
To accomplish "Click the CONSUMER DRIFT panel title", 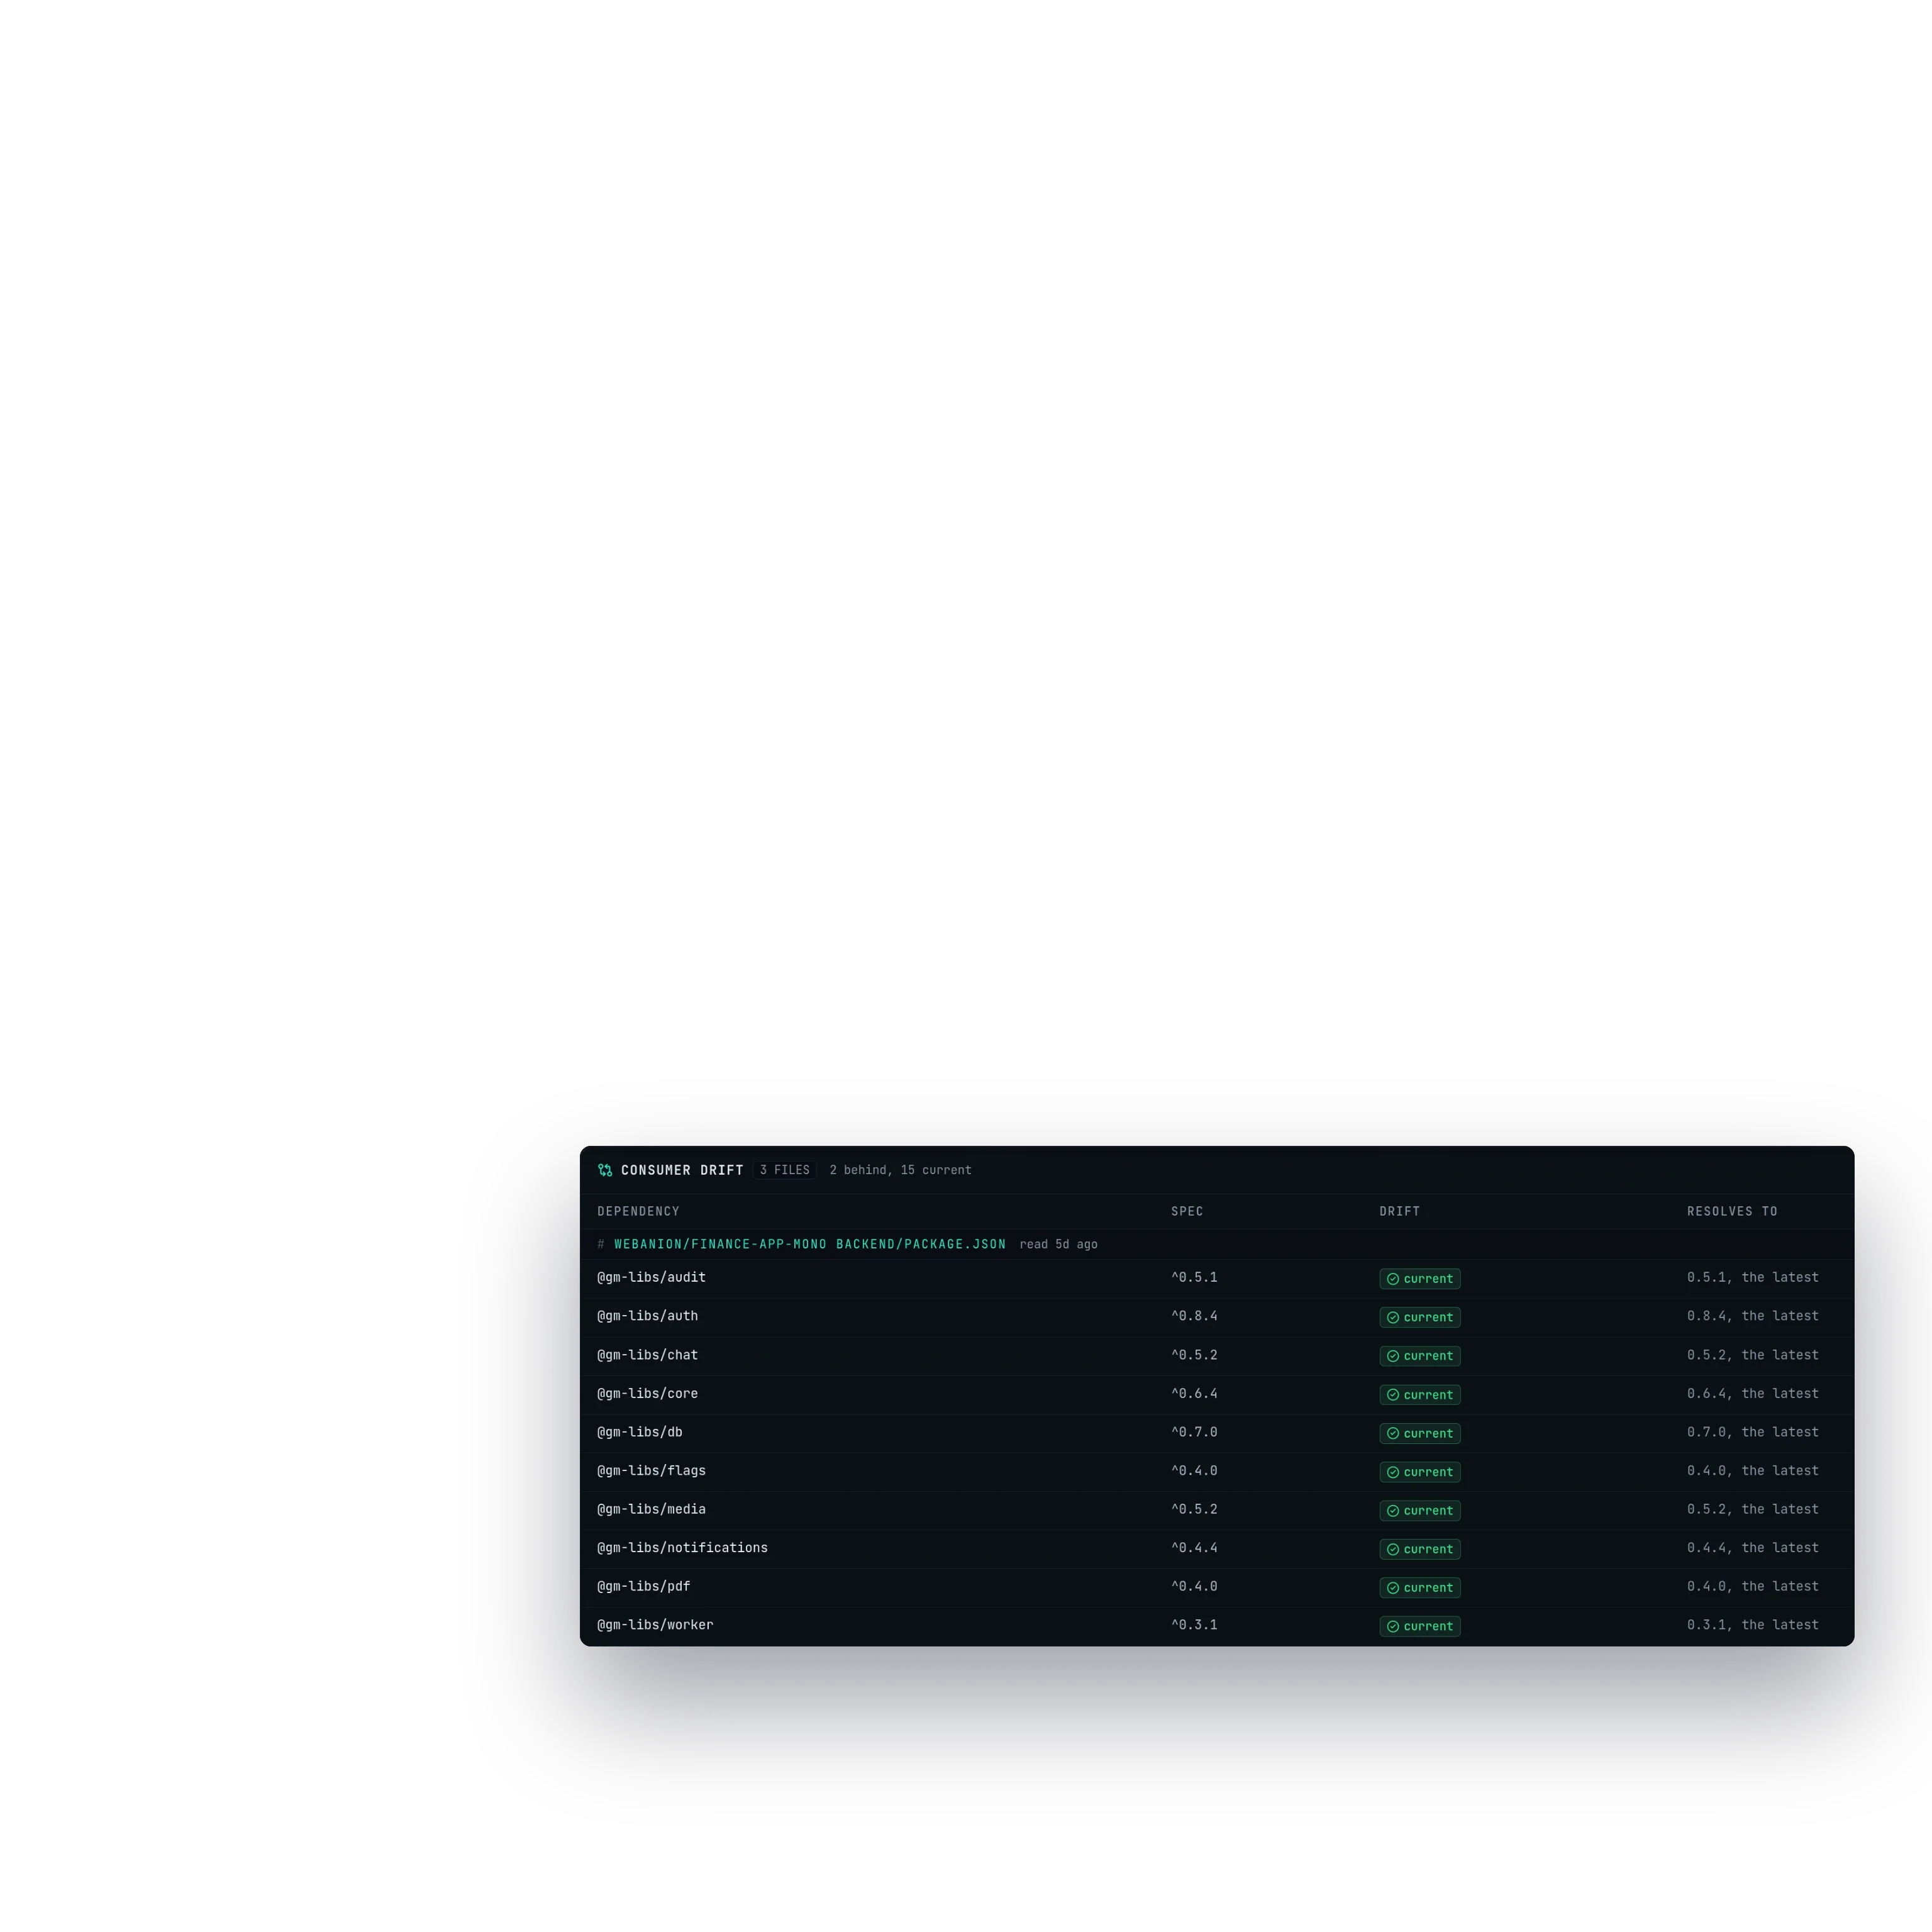I will (682, 1170).
